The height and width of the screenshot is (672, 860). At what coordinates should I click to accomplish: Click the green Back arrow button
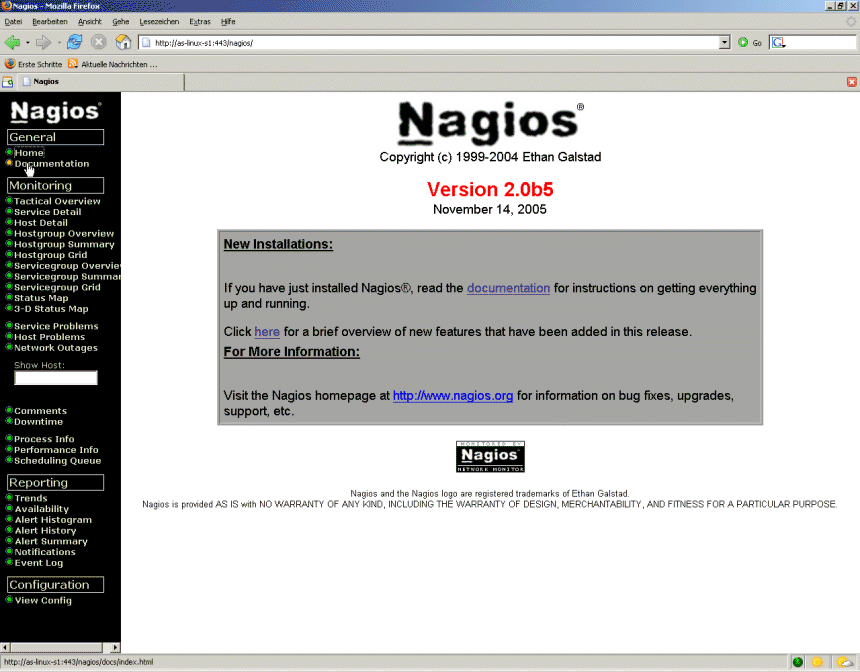12,42
